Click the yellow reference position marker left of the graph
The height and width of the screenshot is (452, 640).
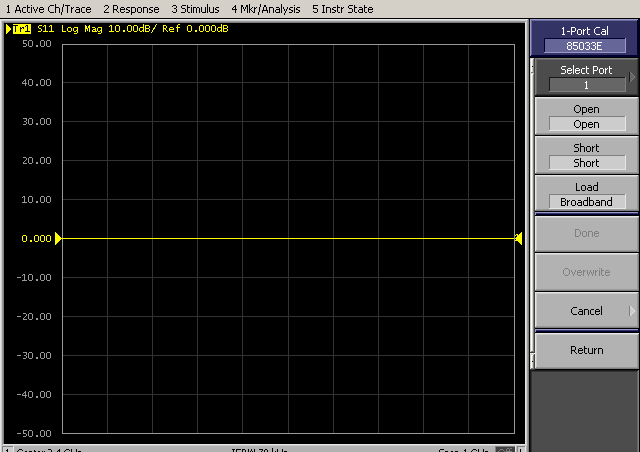58,238
